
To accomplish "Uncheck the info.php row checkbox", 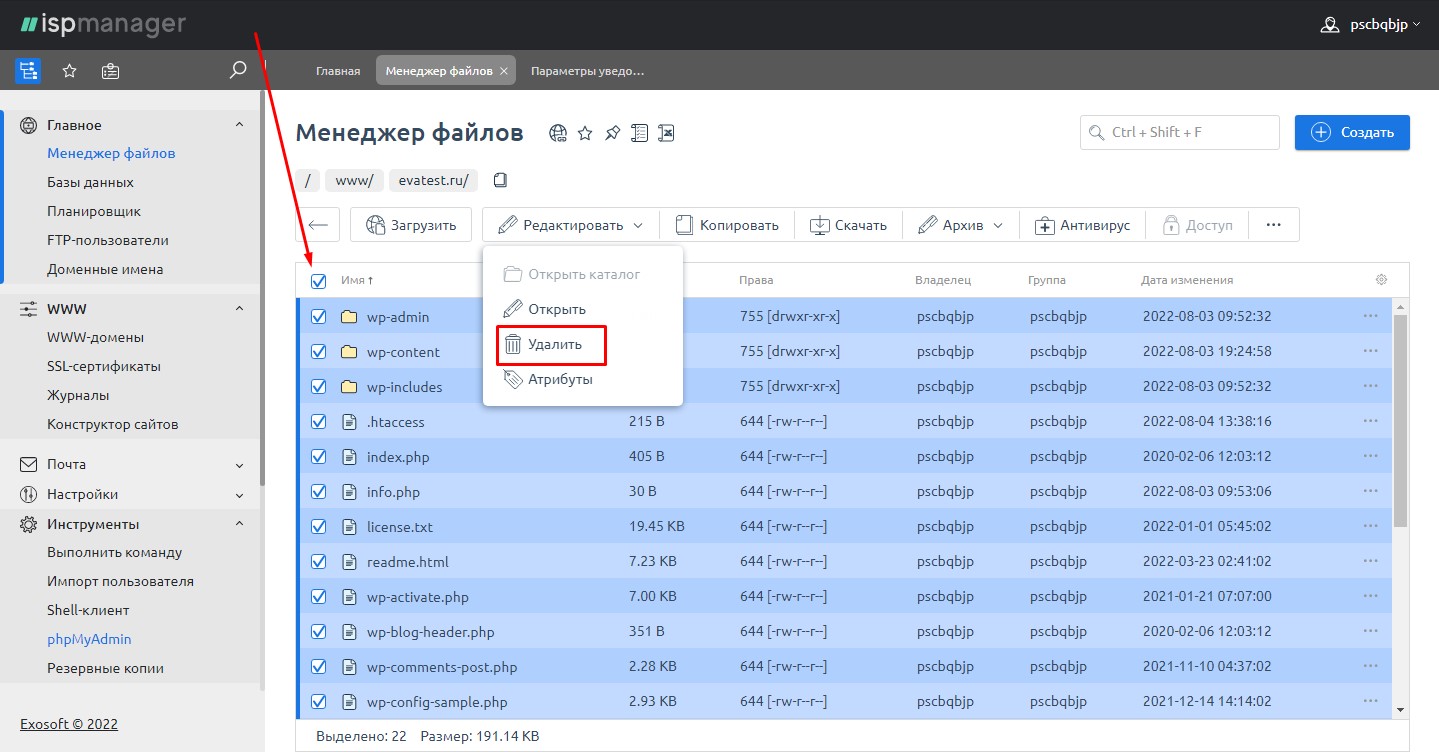I will click(318, 492).
